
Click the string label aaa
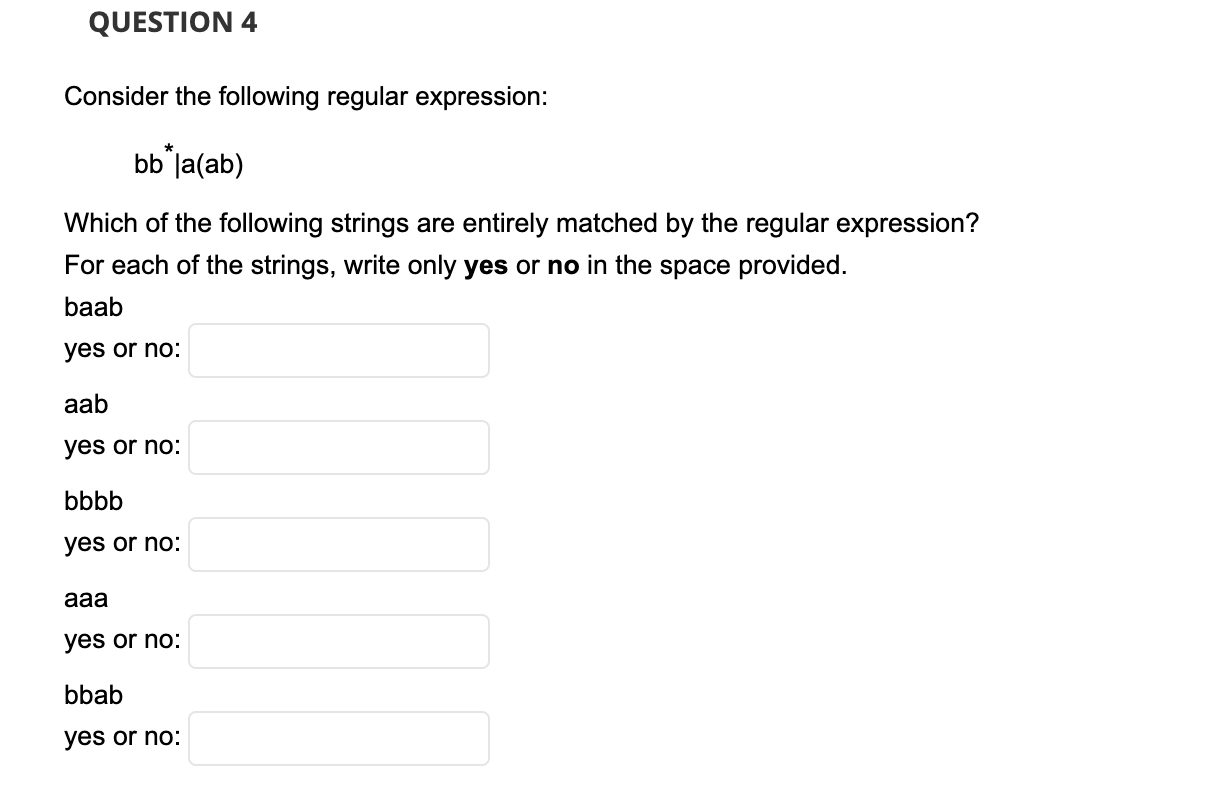click(x=86, y=599)
